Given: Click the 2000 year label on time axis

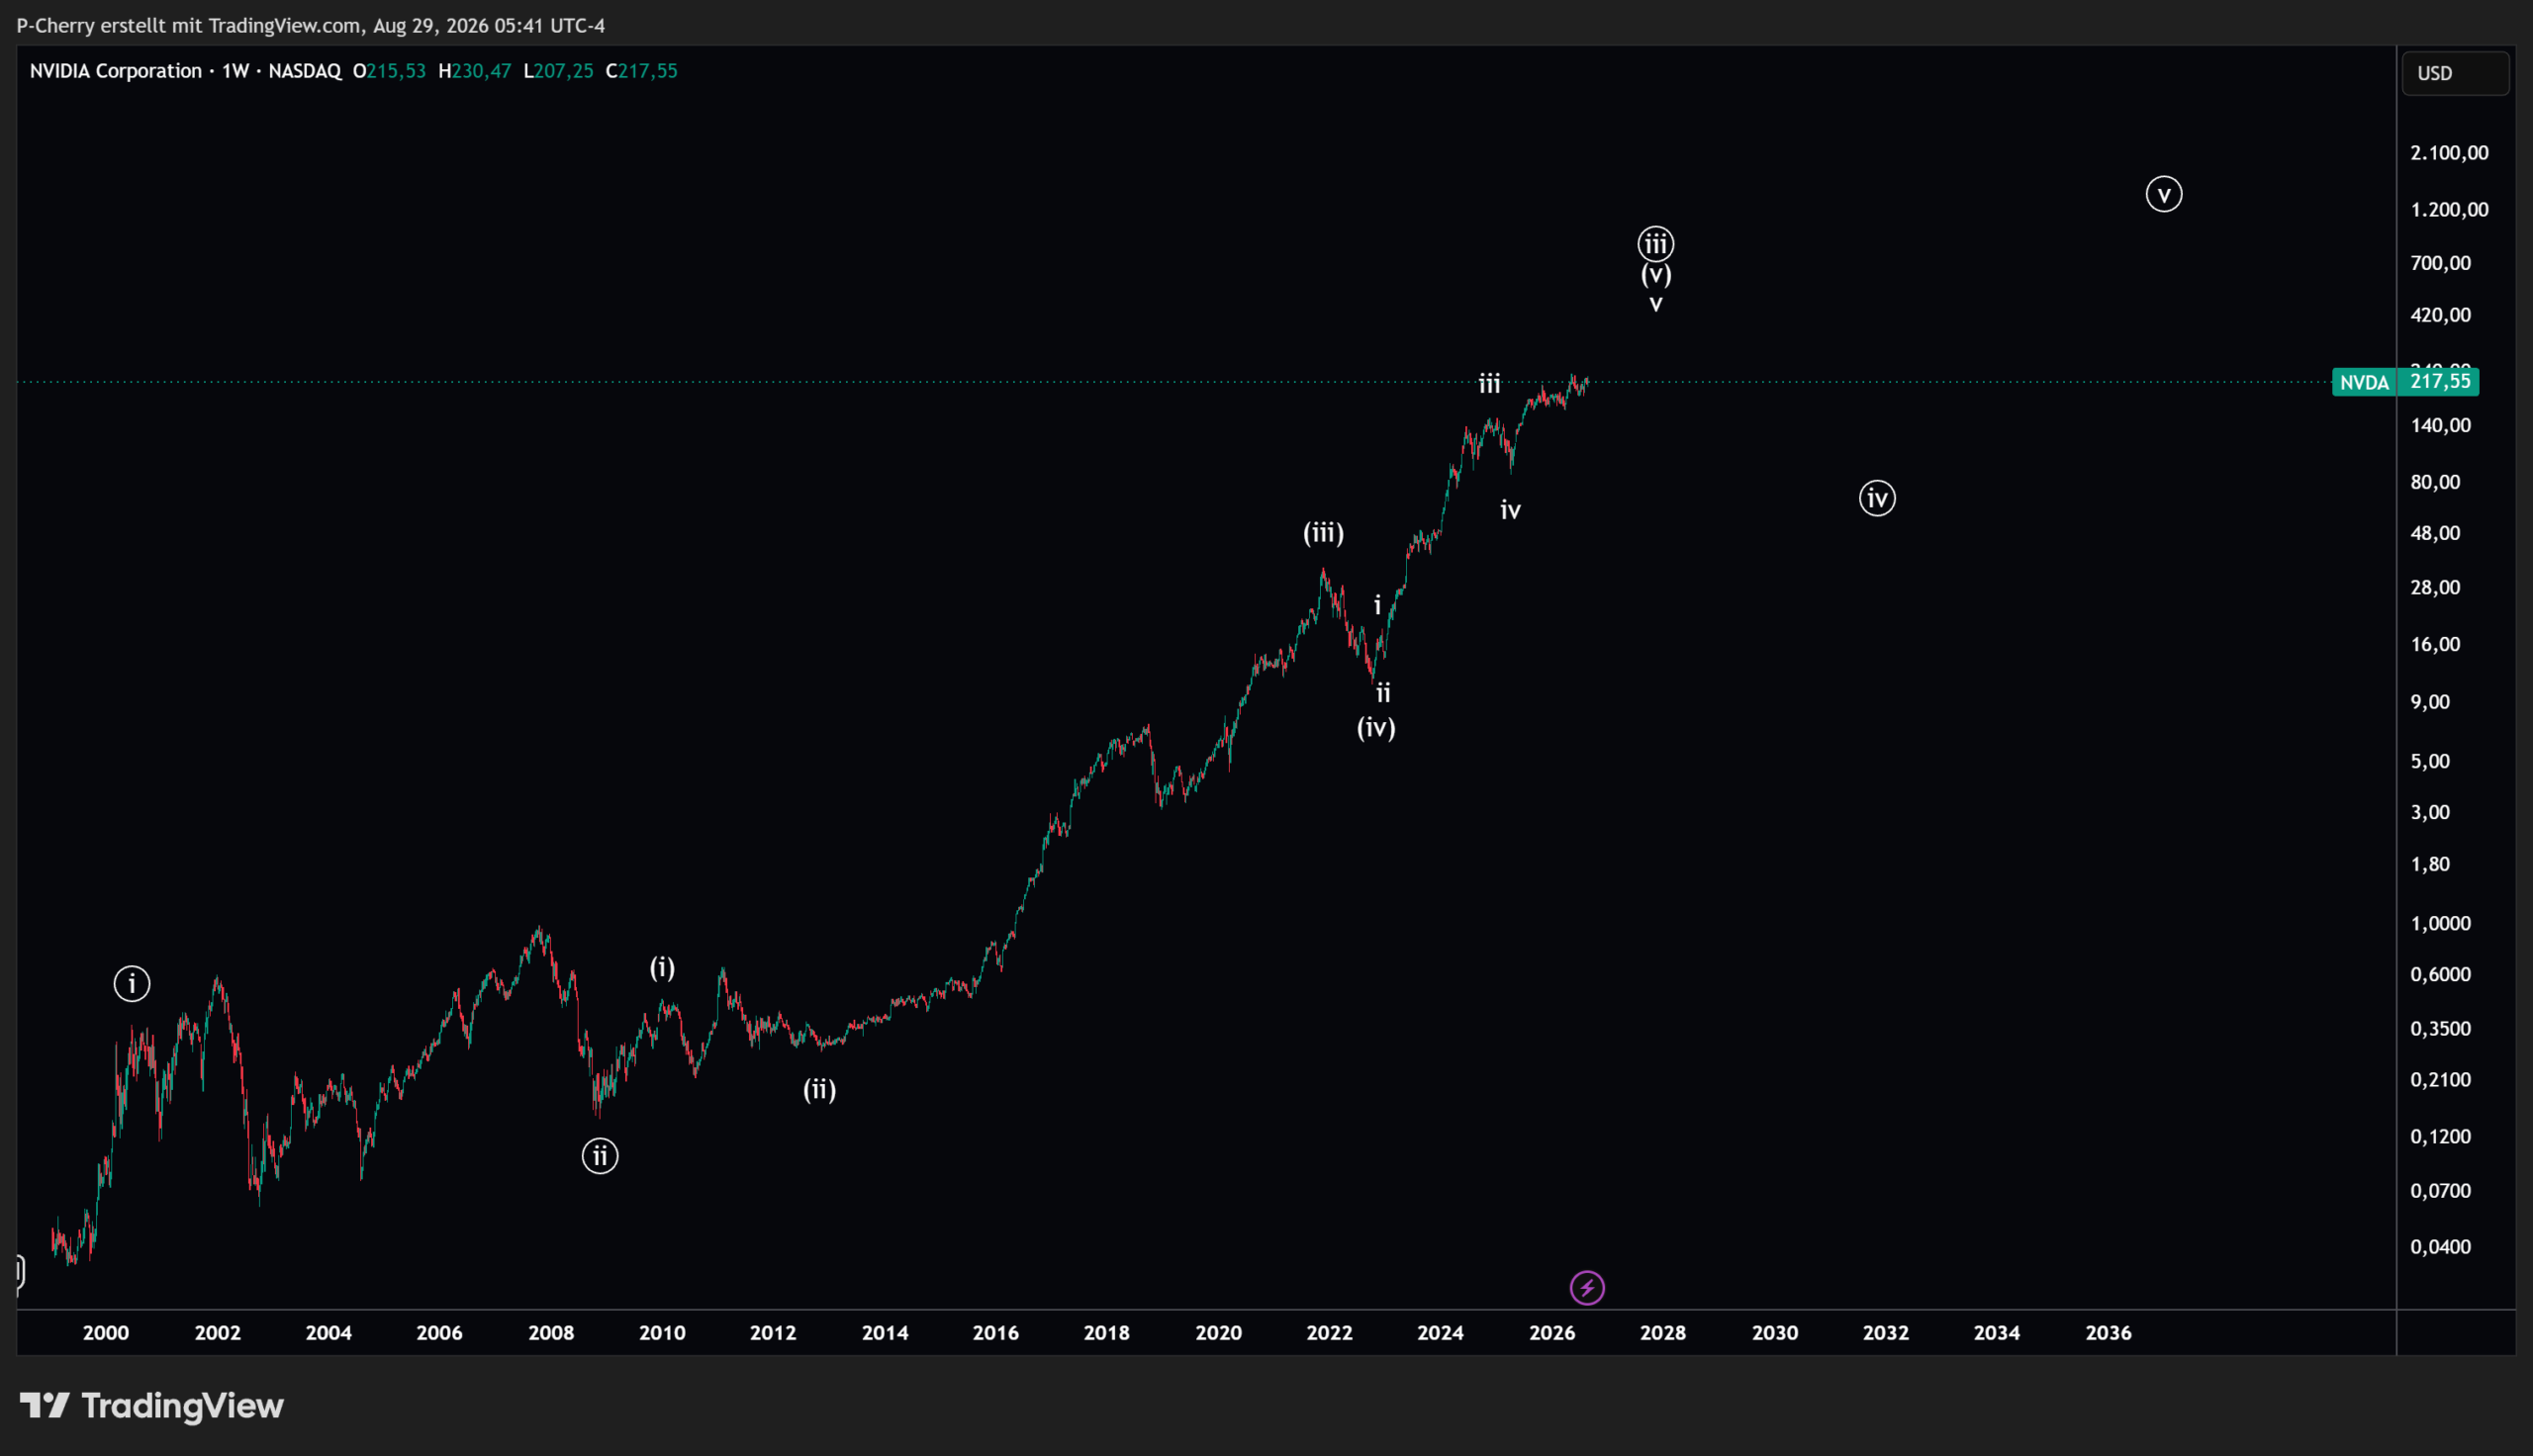Looking at the screenshot, I should click(x=106, y=1333).
